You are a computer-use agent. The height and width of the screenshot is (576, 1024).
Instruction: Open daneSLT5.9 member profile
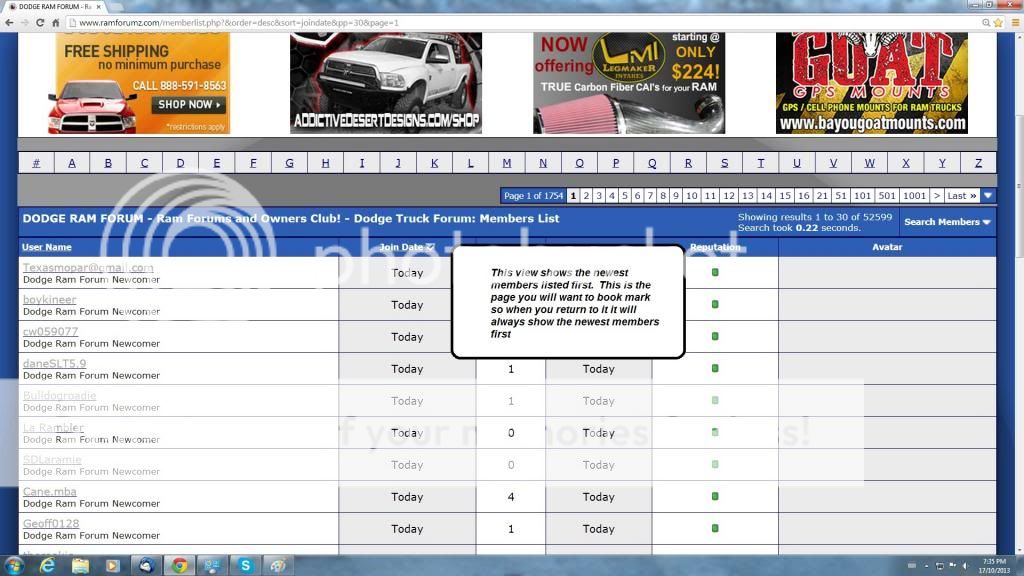tap(54, 363)
